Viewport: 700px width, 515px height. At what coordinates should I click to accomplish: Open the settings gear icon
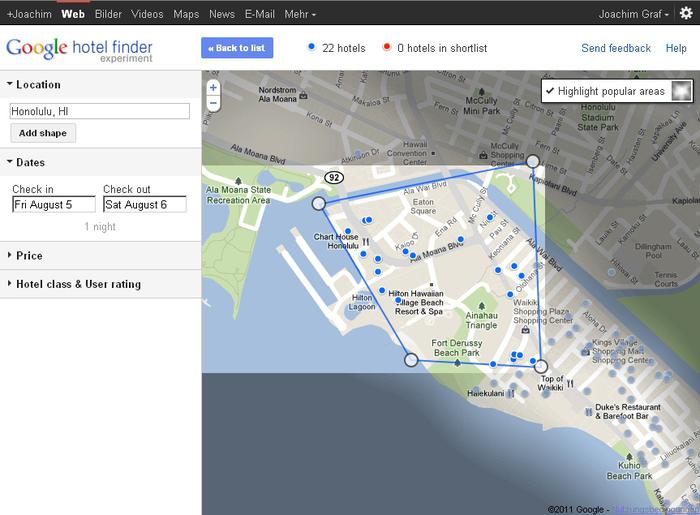pyautogui.click(x=686, y=13)
